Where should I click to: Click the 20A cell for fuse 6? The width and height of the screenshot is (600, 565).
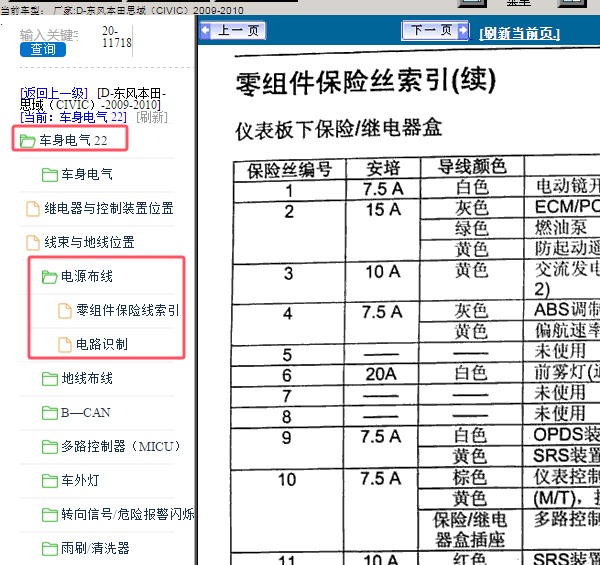point(381,375)
